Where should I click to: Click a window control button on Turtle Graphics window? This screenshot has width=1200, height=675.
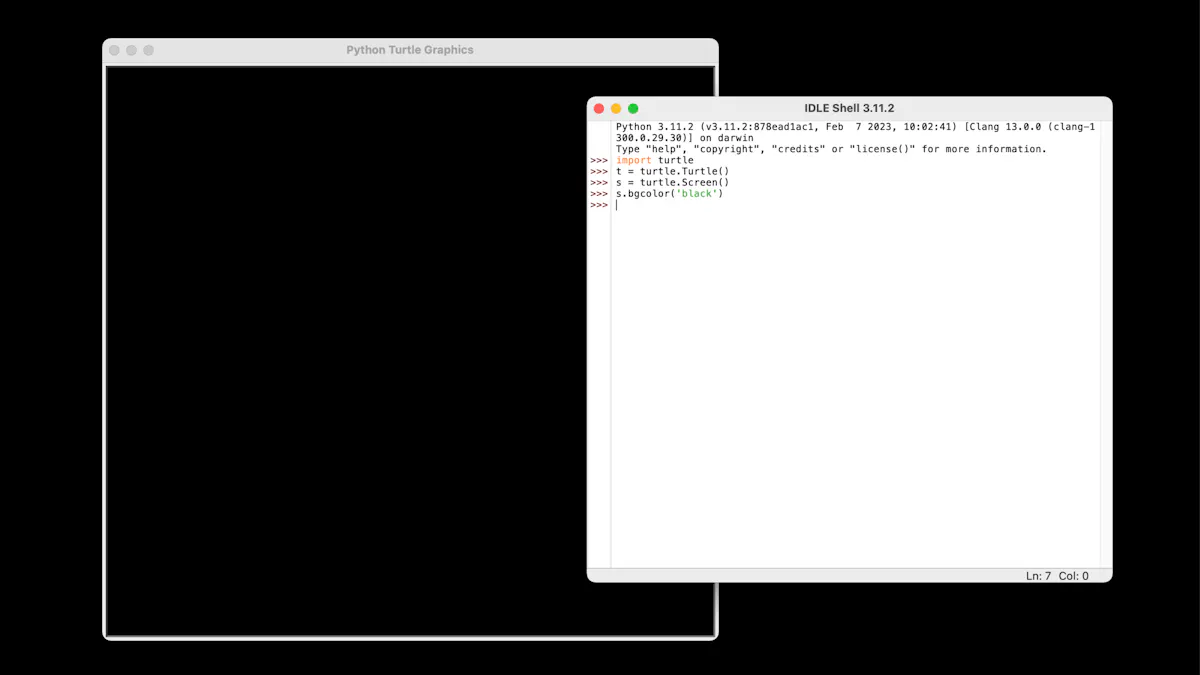point(114,48)
